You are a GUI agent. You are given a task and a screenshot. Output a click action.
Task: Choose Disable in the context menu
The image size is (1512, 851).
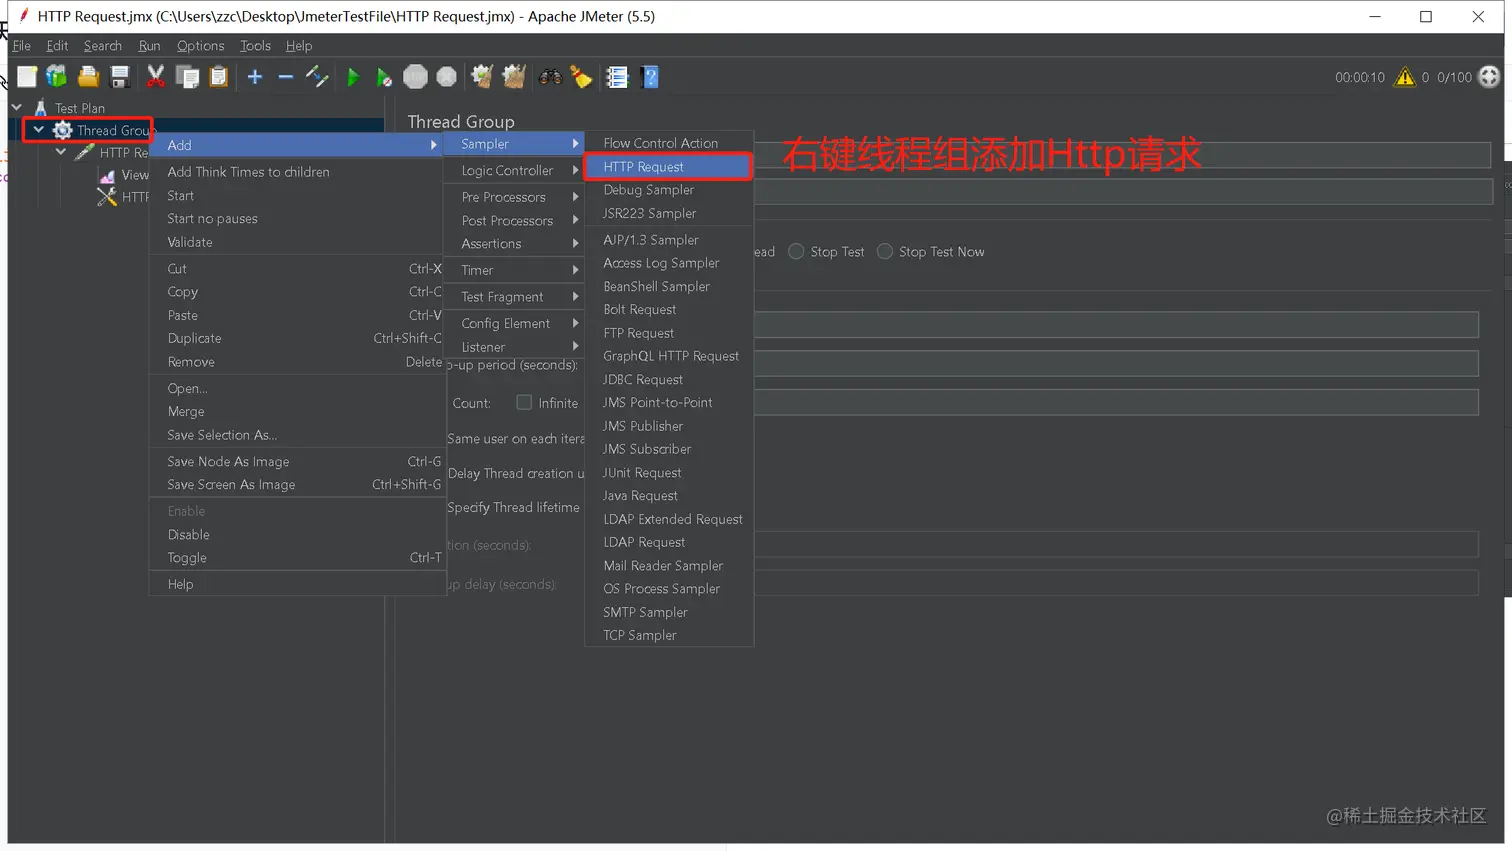tap(297, 535)
